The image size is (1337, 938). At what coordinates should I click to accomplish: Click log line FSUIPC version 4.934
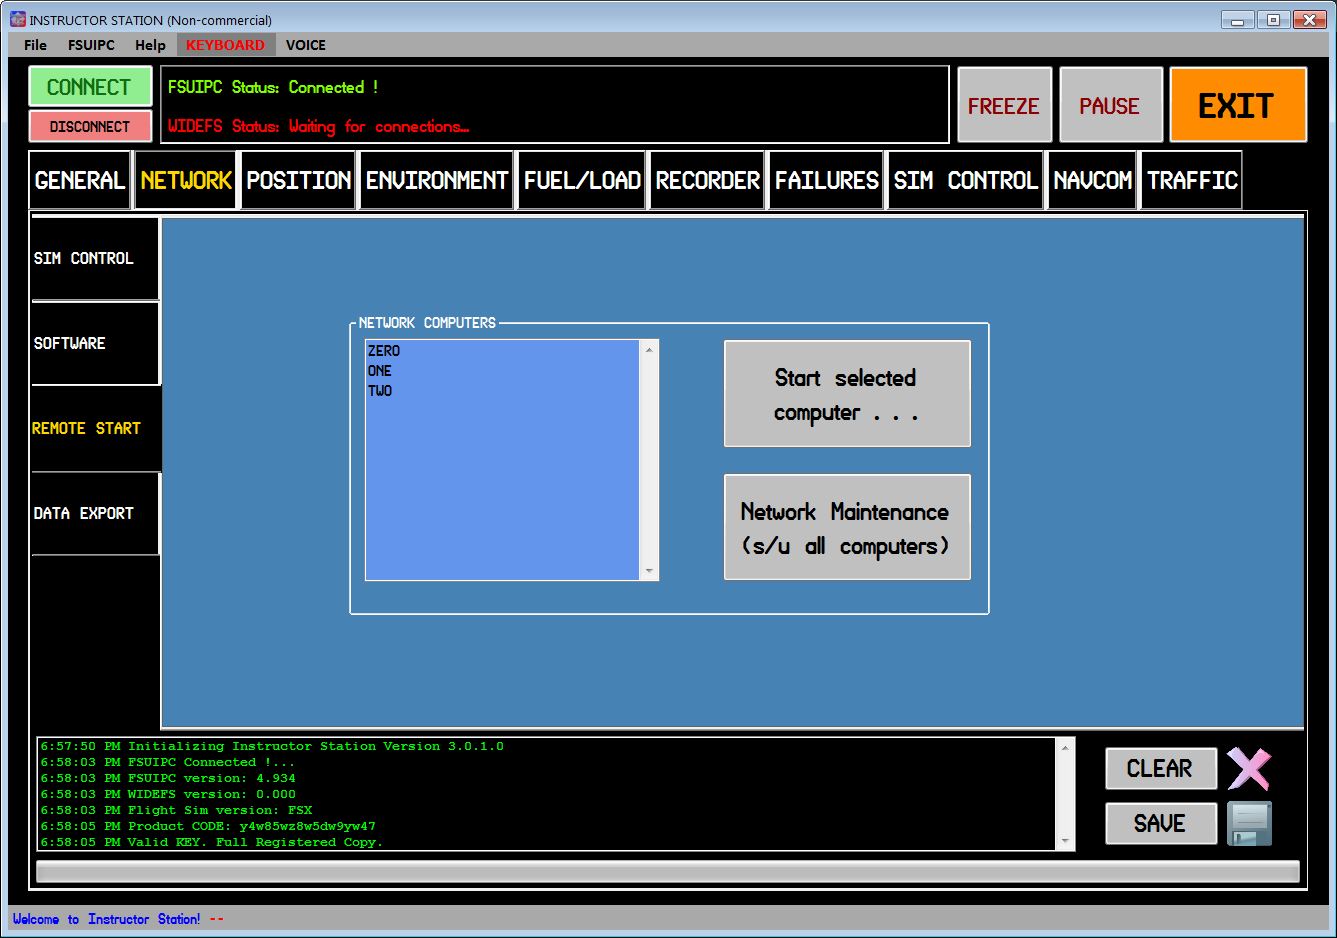pyautogui.click(x=168, y=778)
